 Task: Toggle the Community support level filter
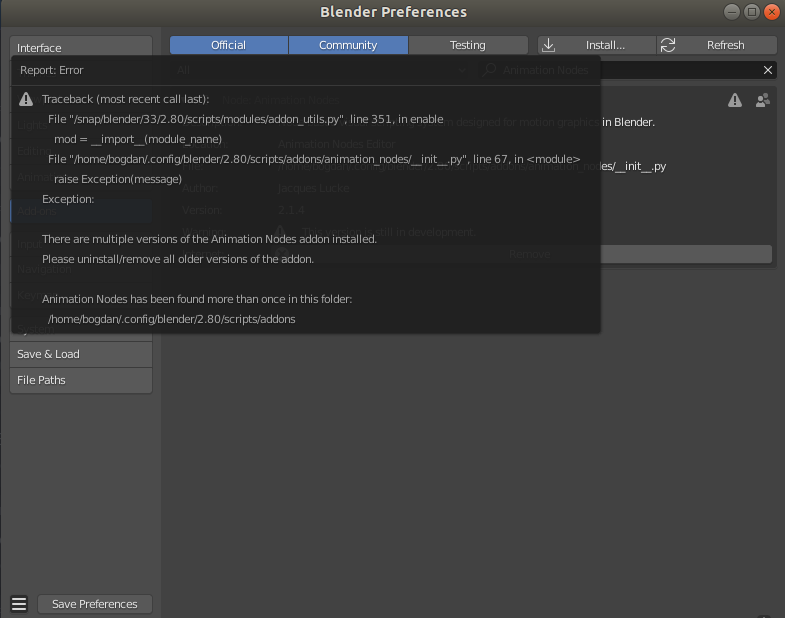[348, 45]
